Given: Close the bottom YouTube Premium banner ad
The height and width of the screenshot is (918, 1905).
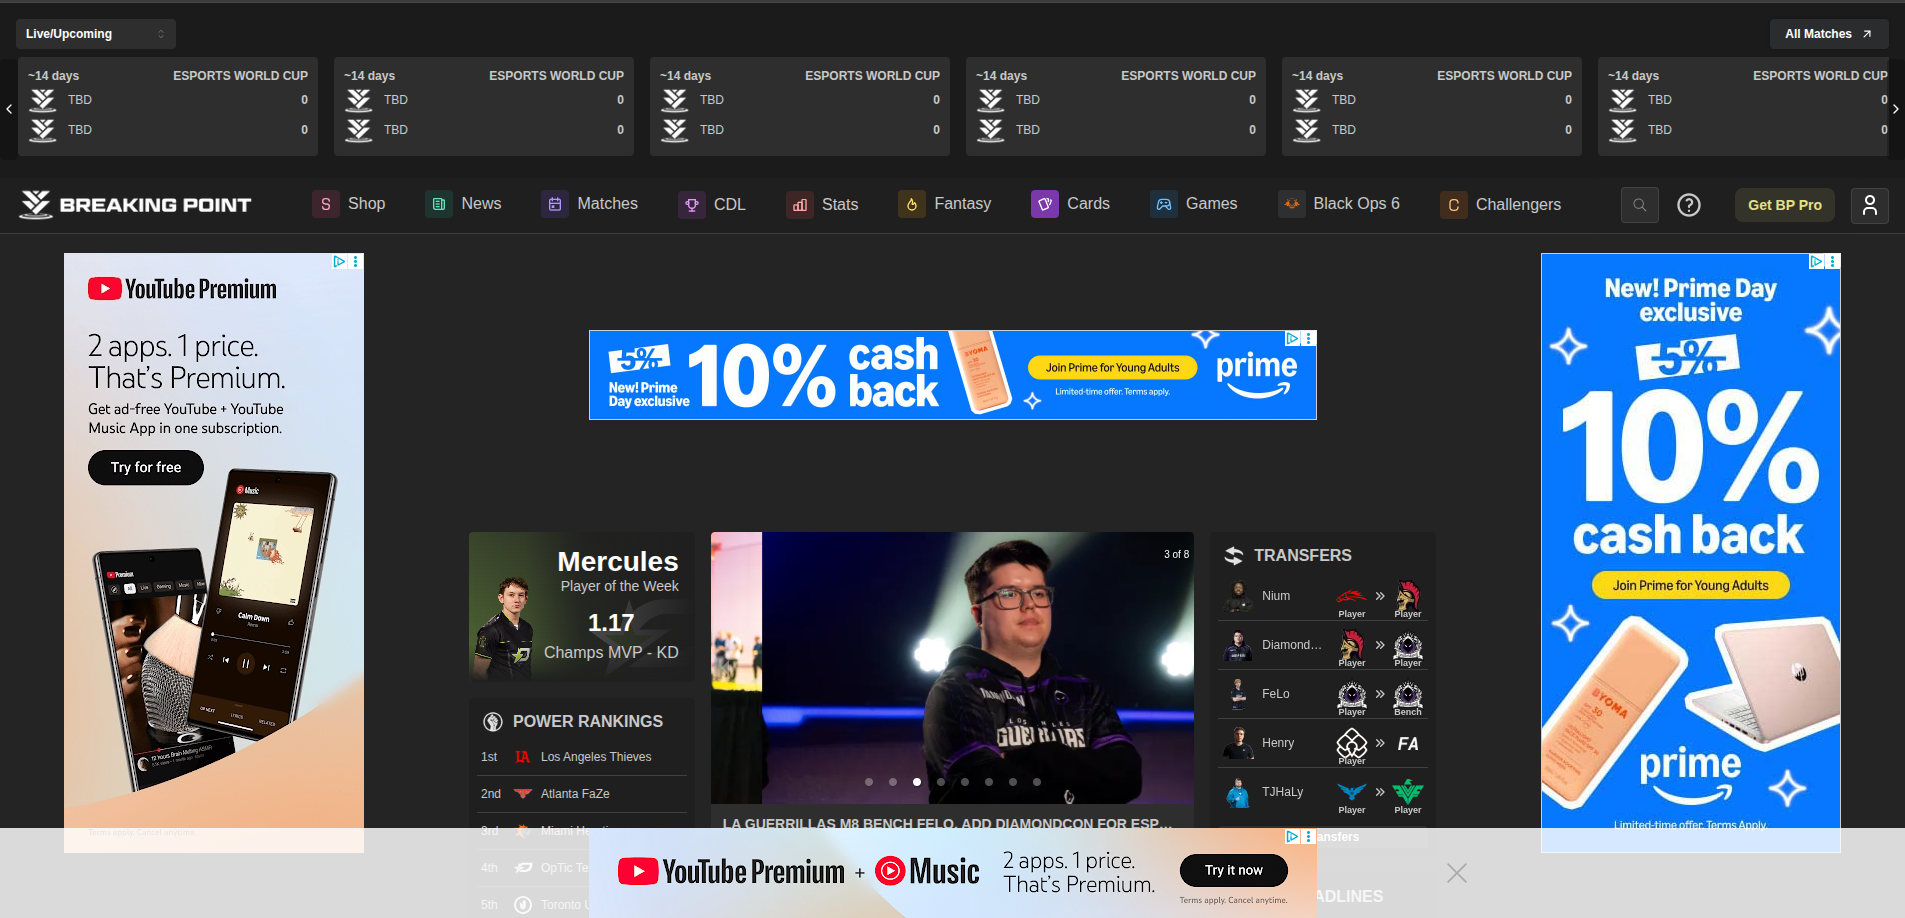Looking at the screenshot, I should coord(1456,873).
